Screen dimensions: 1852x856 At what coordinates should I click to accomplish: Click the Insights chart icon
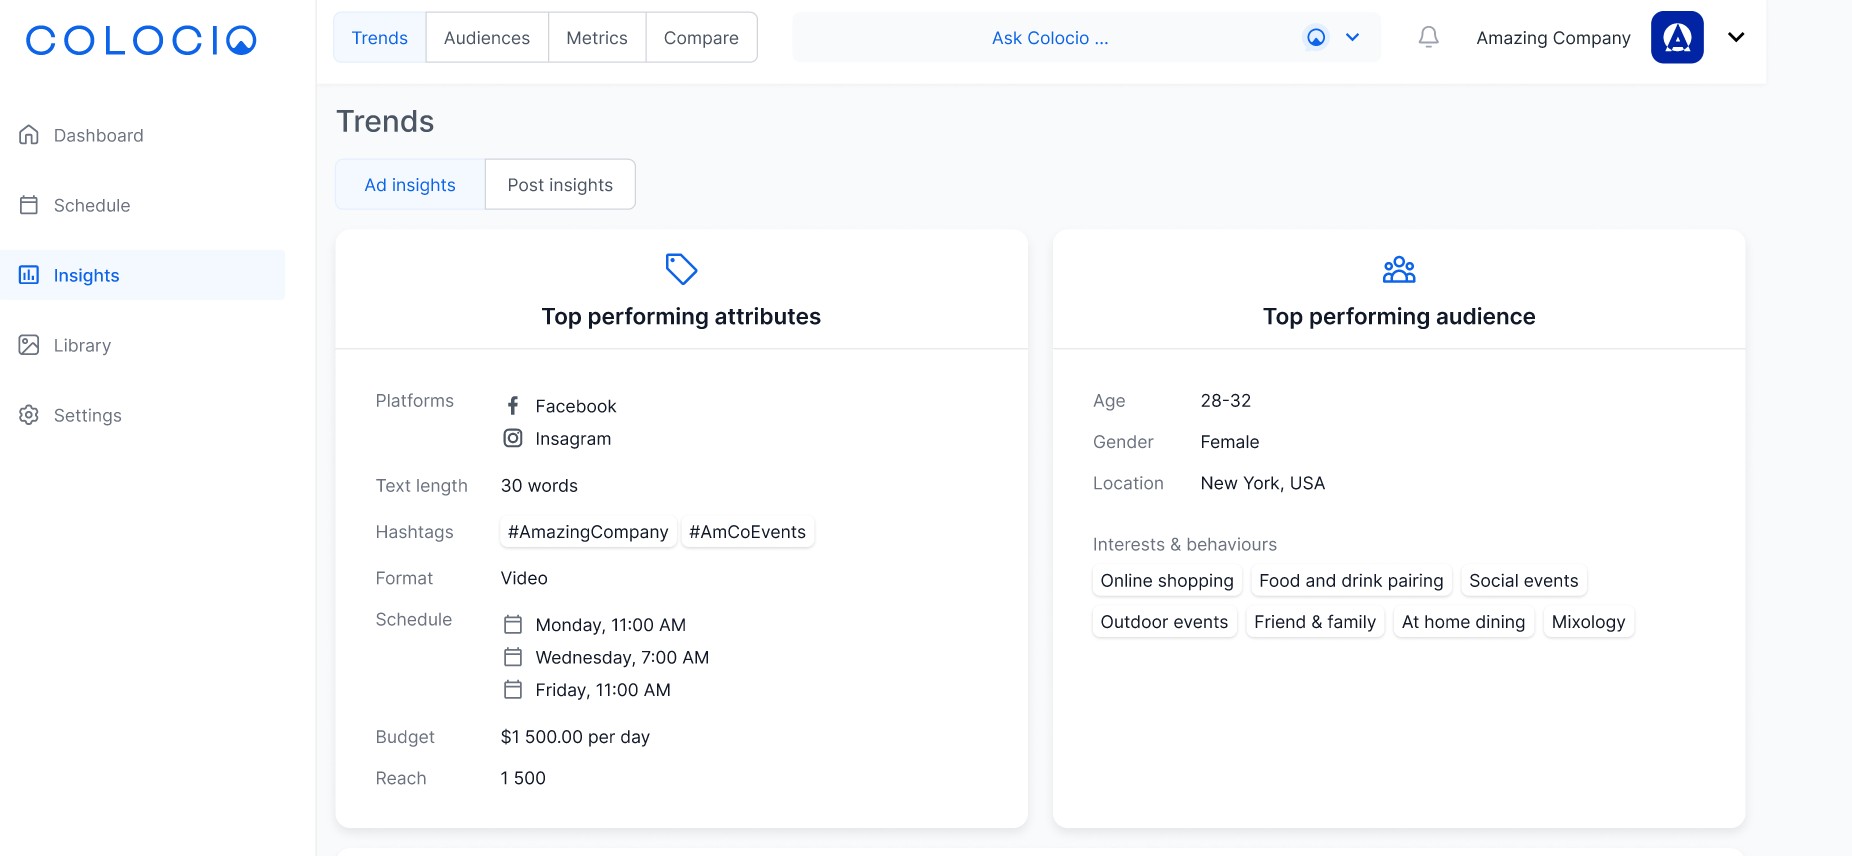[x=29, y=275]
